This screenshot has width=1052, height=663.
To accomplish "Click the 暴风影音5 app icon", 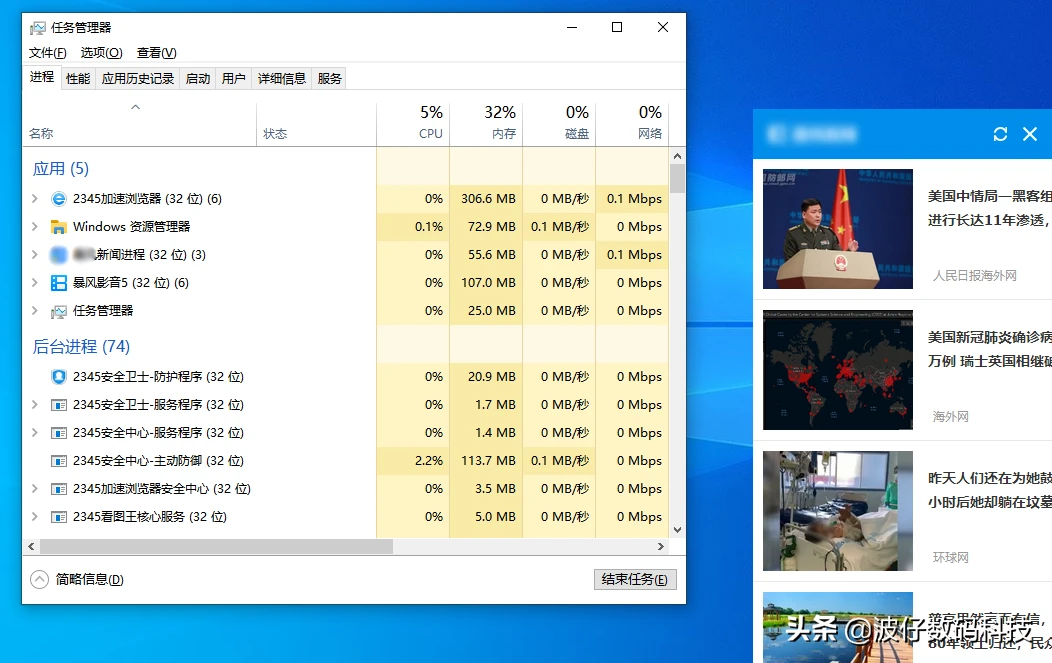I will (x=59, y=283).
